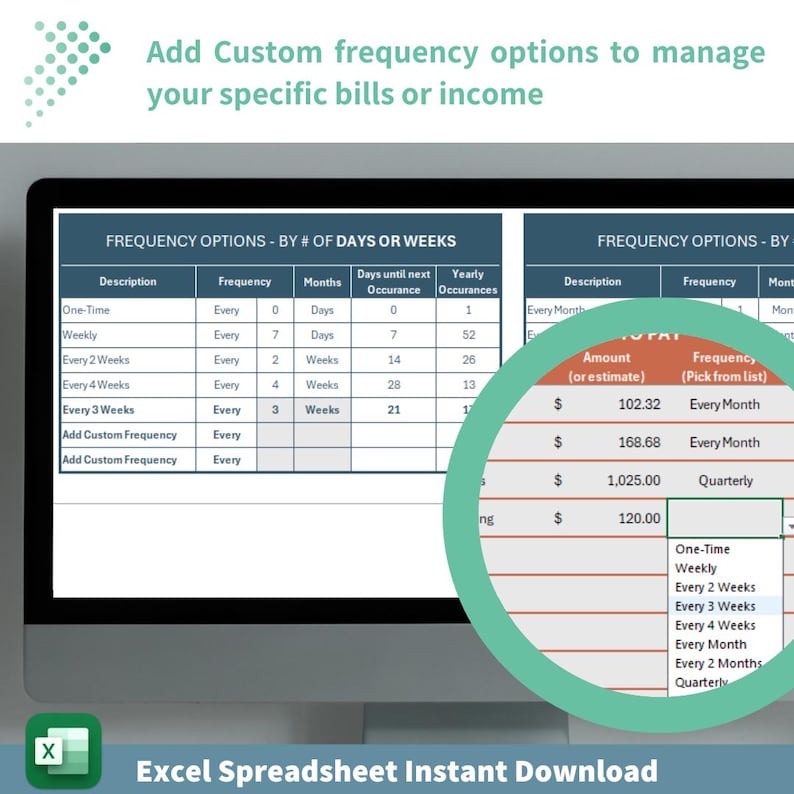Pick Weekly from the frequency list
Viewport: 794px width, 794px height.
coord(696,568)
